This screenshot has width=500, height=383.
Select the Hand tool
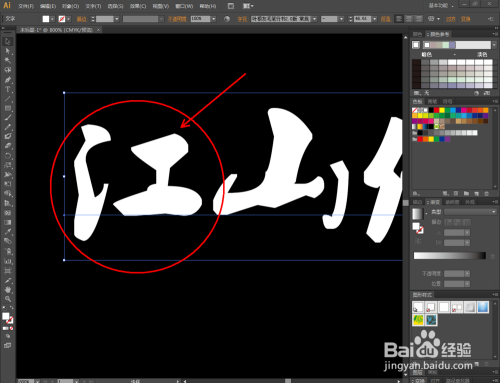tap(8, 290)
